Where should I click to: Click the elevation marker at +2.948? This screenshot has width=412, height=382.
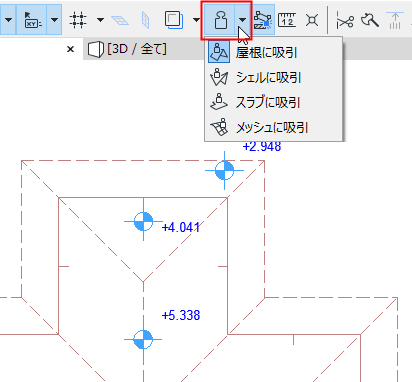coord(224,170)
